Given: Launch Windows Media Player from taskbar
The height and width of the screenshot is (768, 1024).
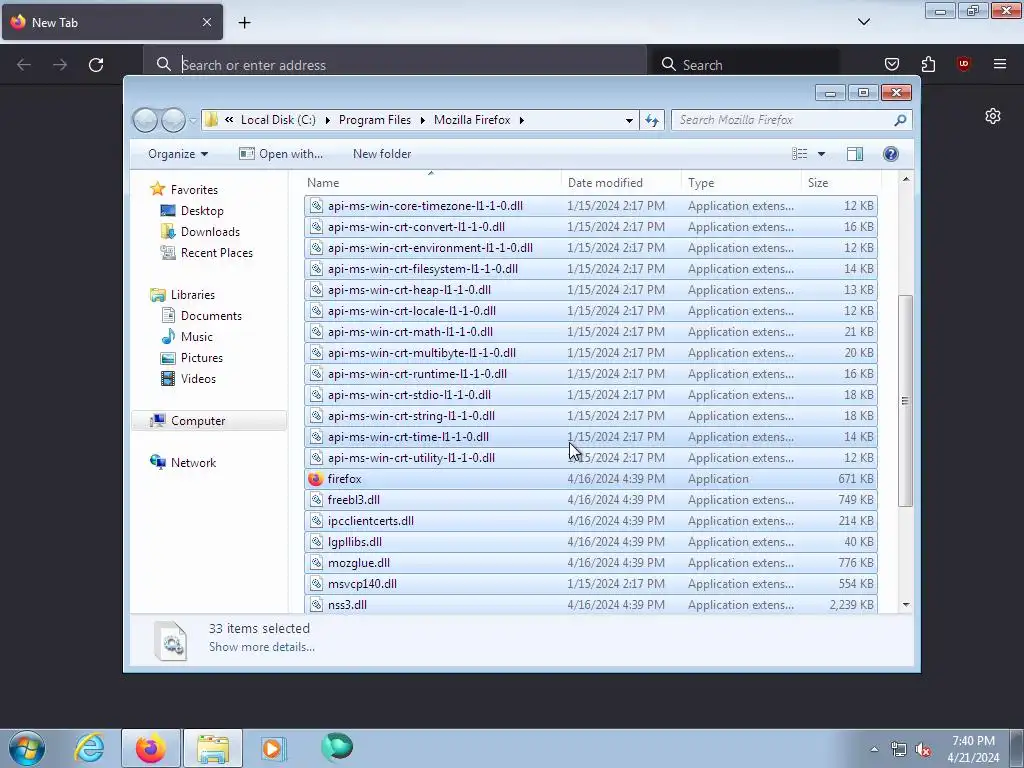Looking at the screenshot, I should (274, 748).
